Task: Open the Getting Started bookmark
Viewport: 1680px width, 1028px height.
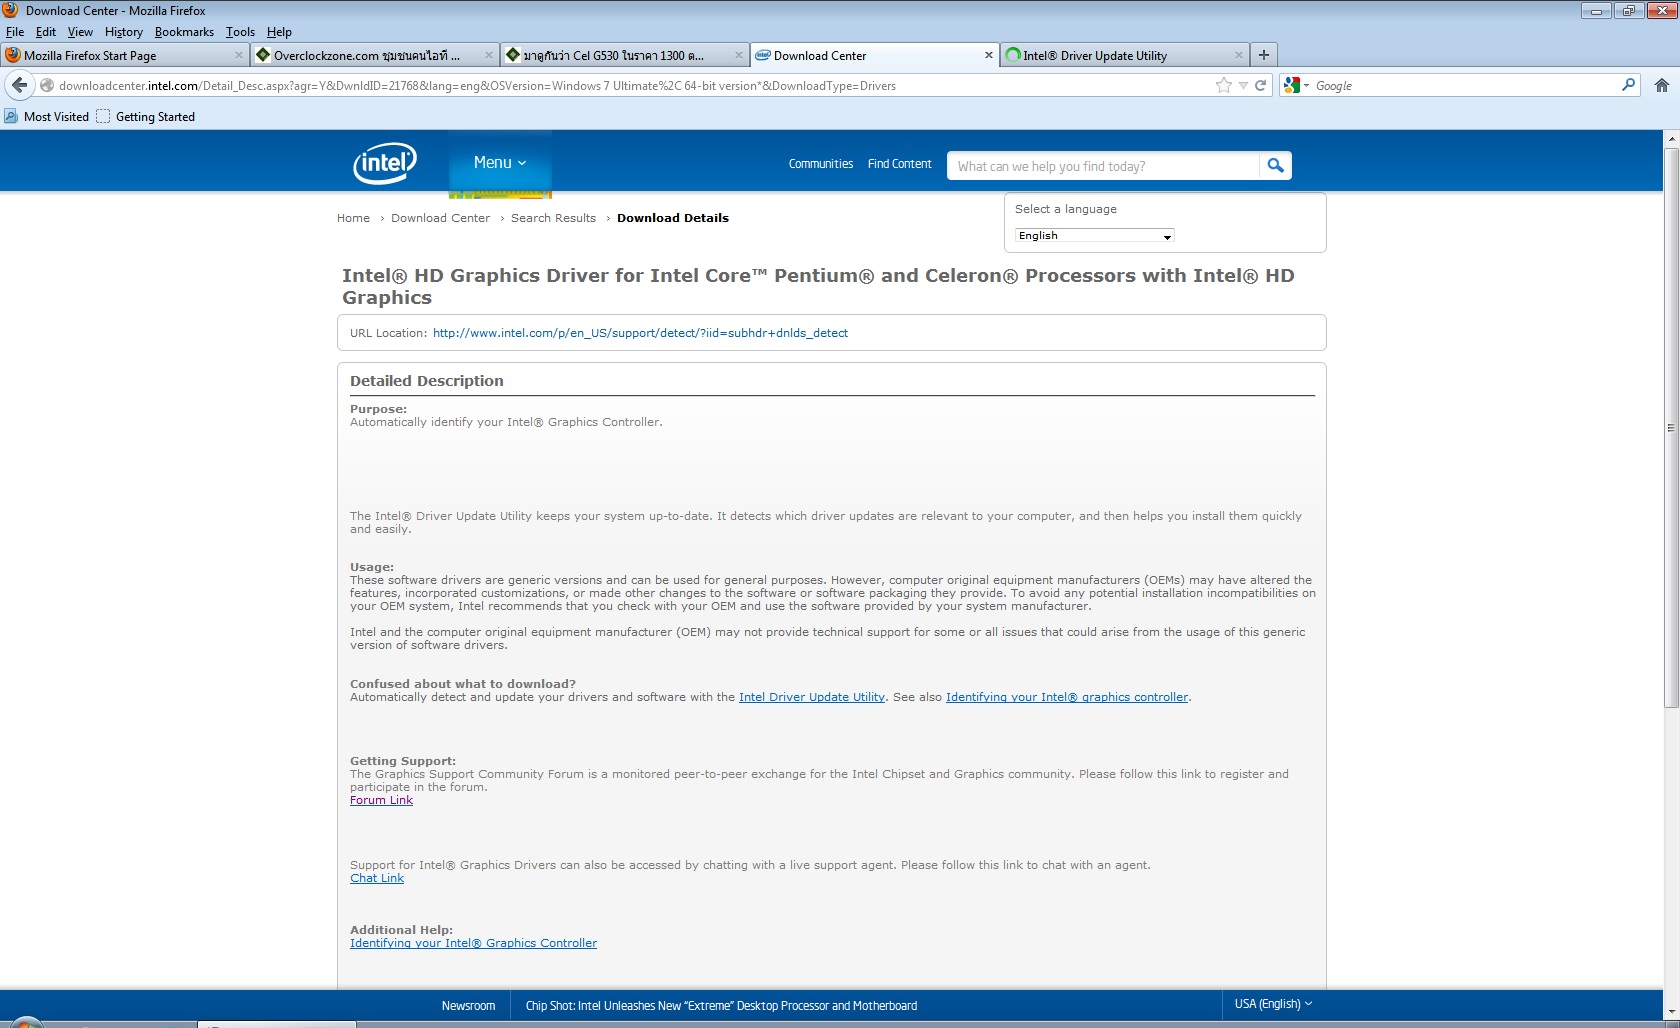Action: coord(145,117)
